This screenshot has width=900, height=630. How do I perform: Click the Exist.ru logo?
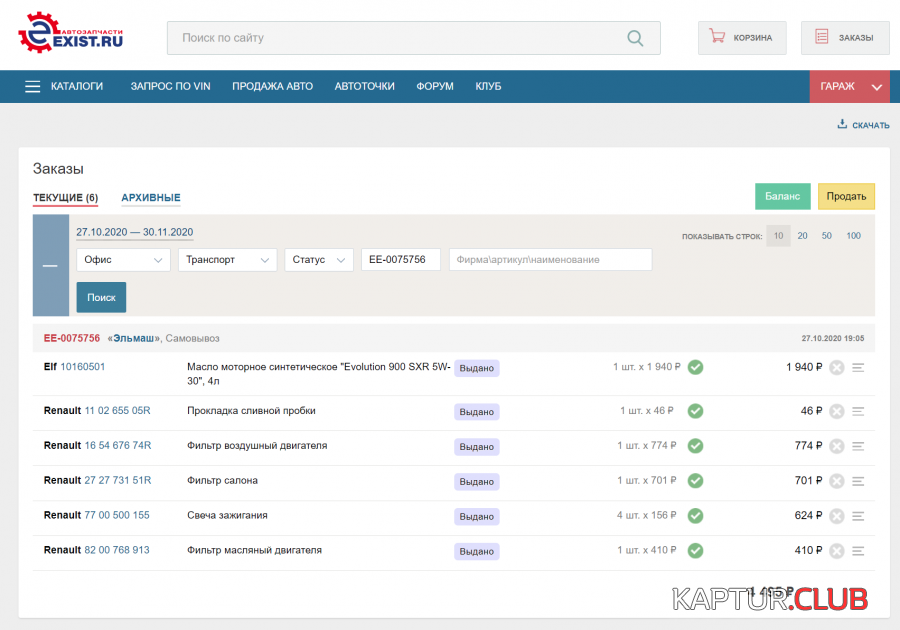click(71, 33)
